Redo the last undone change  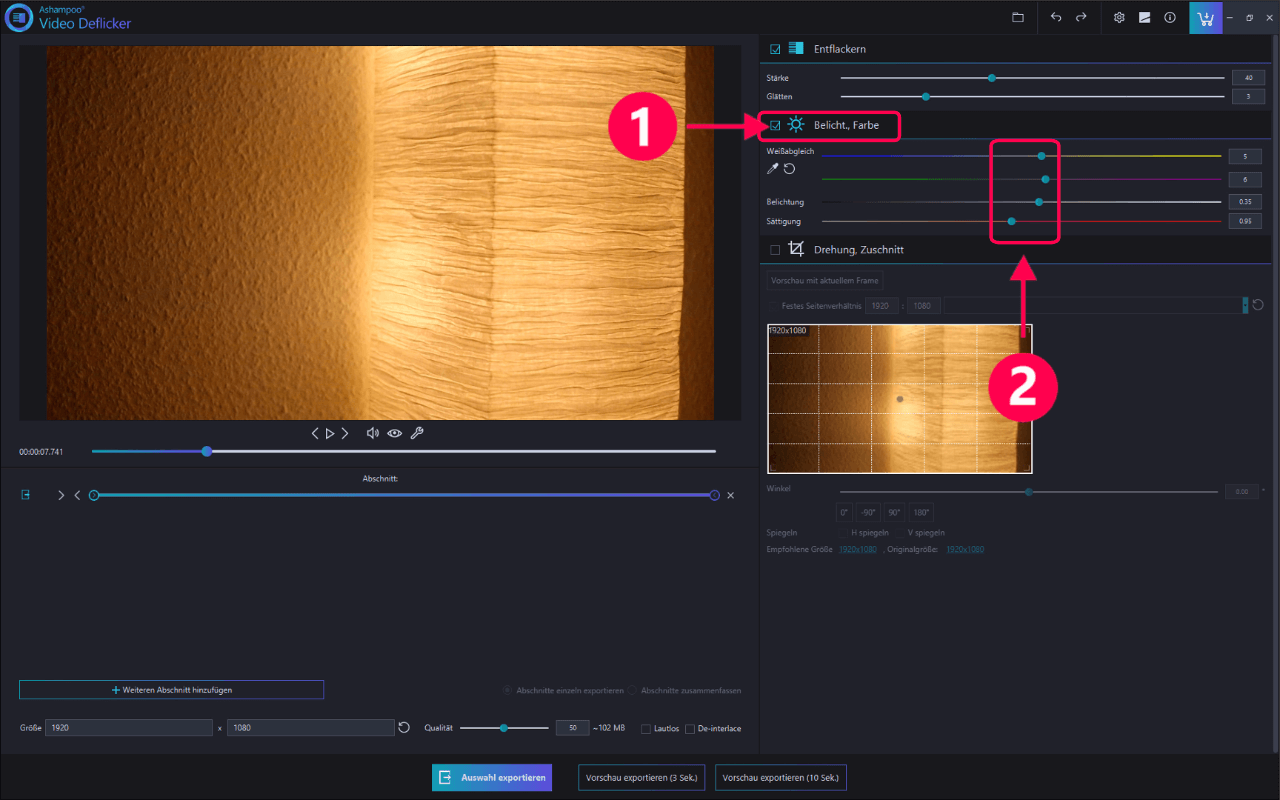click(1081, 18)
